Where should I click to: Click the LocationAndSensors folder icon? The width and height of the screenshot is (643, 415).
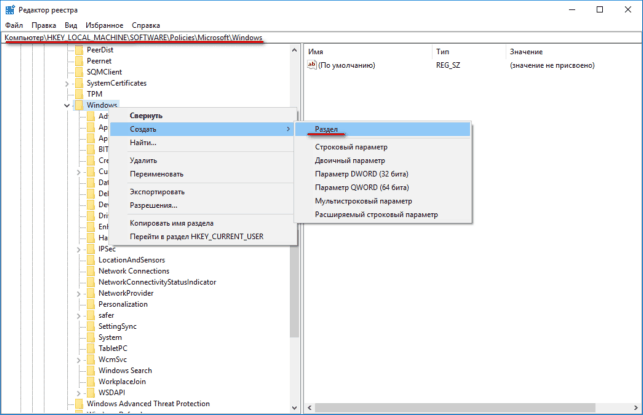(91, 260)
